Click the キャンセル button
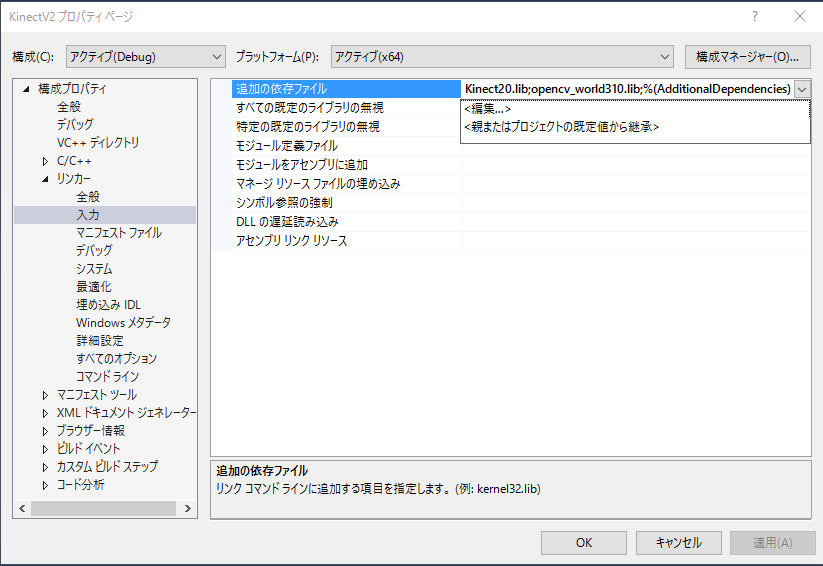 678,543
